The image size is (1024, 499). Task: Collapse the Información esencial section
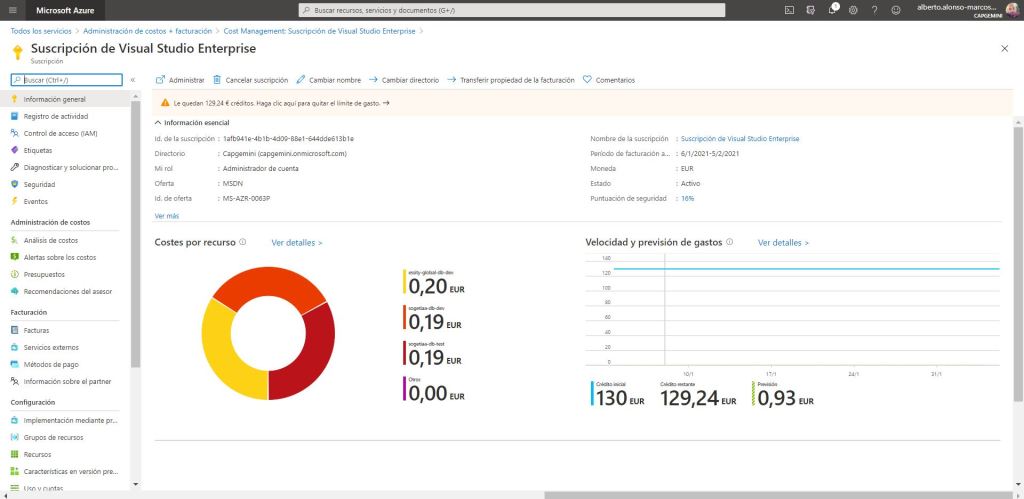coord(159,122)
